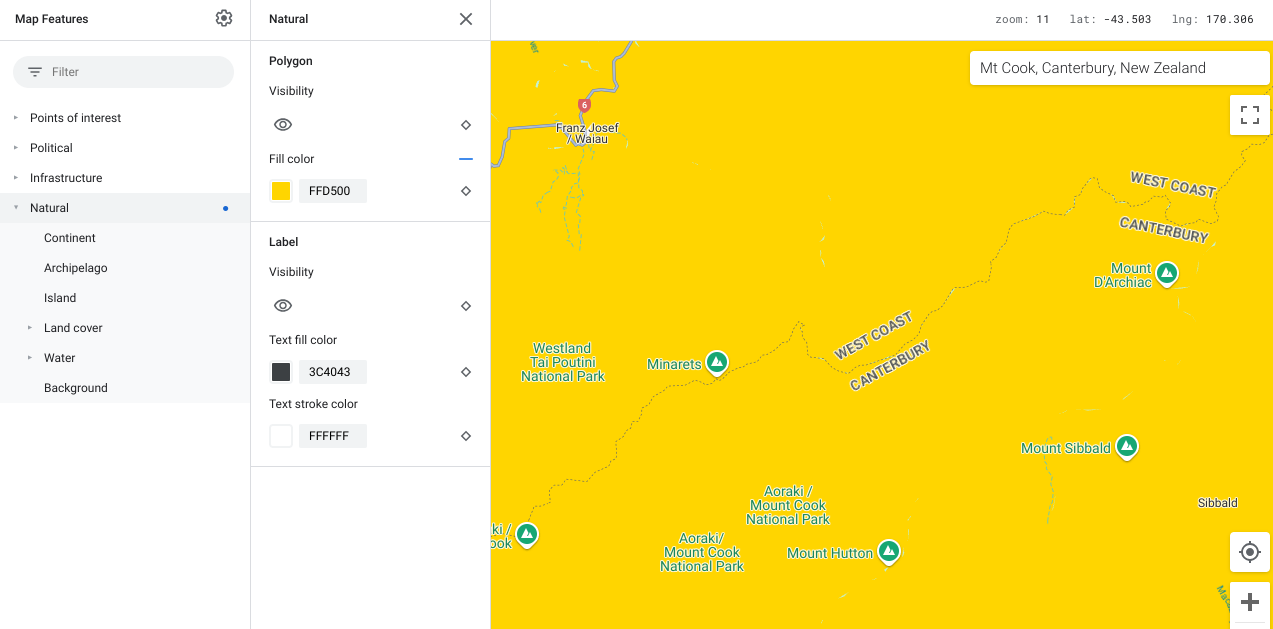1273x629 pixels.
Task: Expand Water tree arrow
Action: click(30, 358)
